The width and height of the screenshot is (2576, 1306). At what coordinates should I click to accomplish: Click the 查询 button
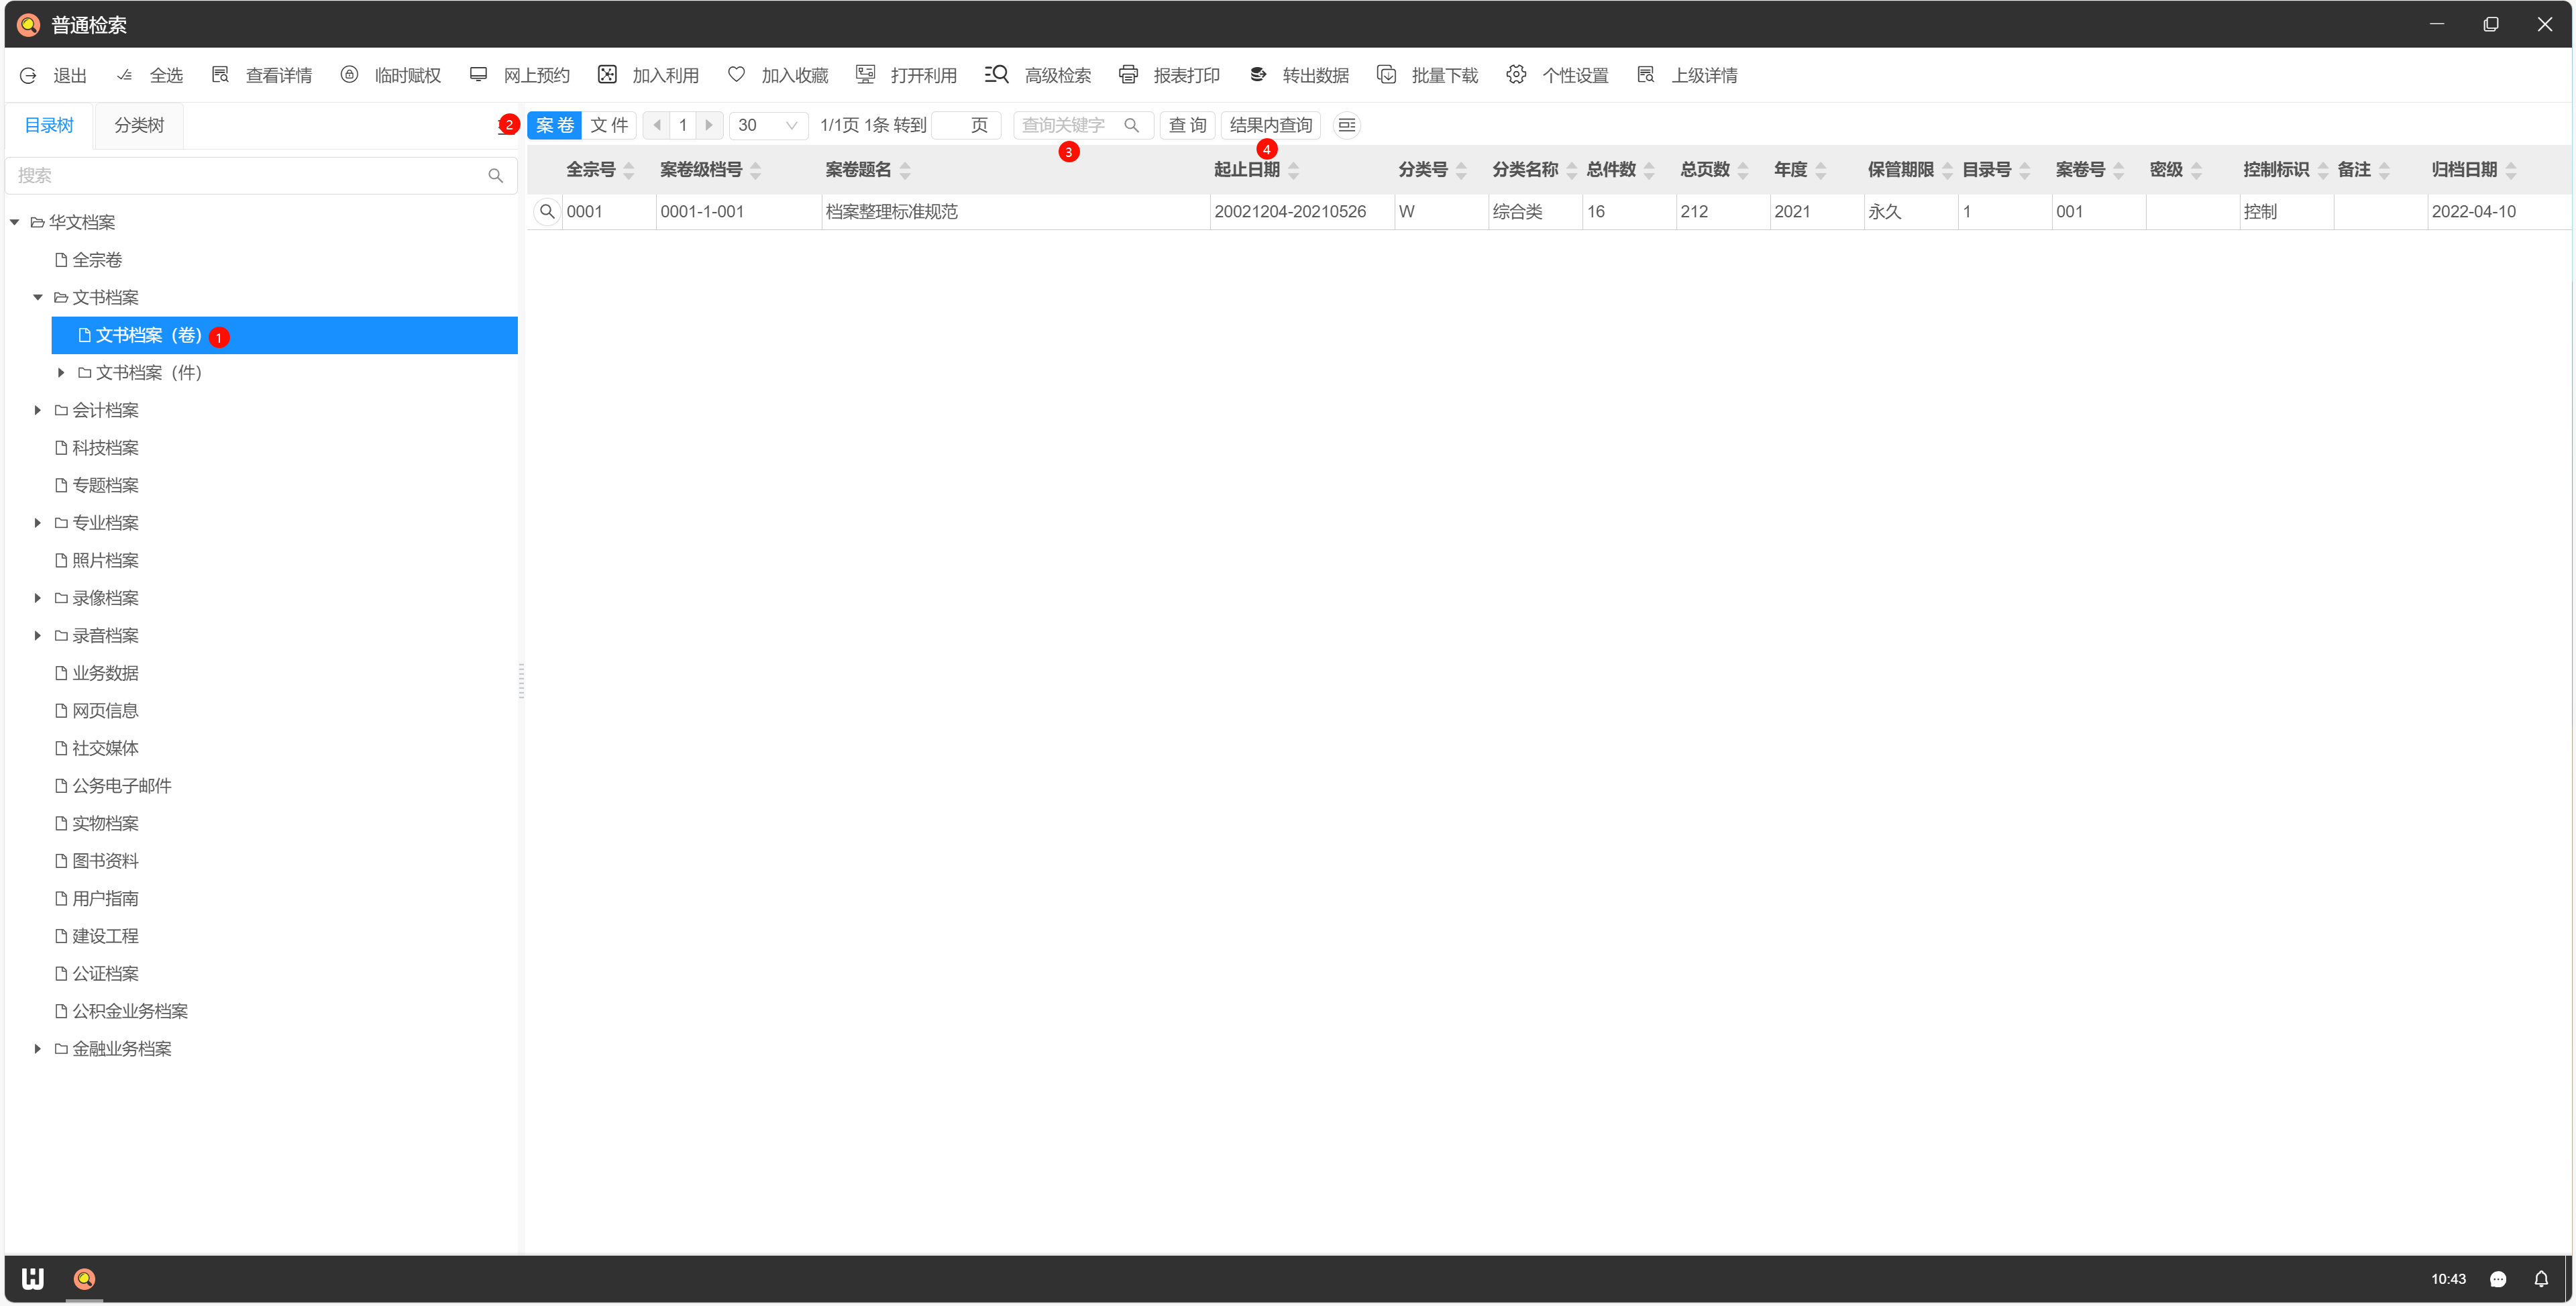coord(1187,125)
